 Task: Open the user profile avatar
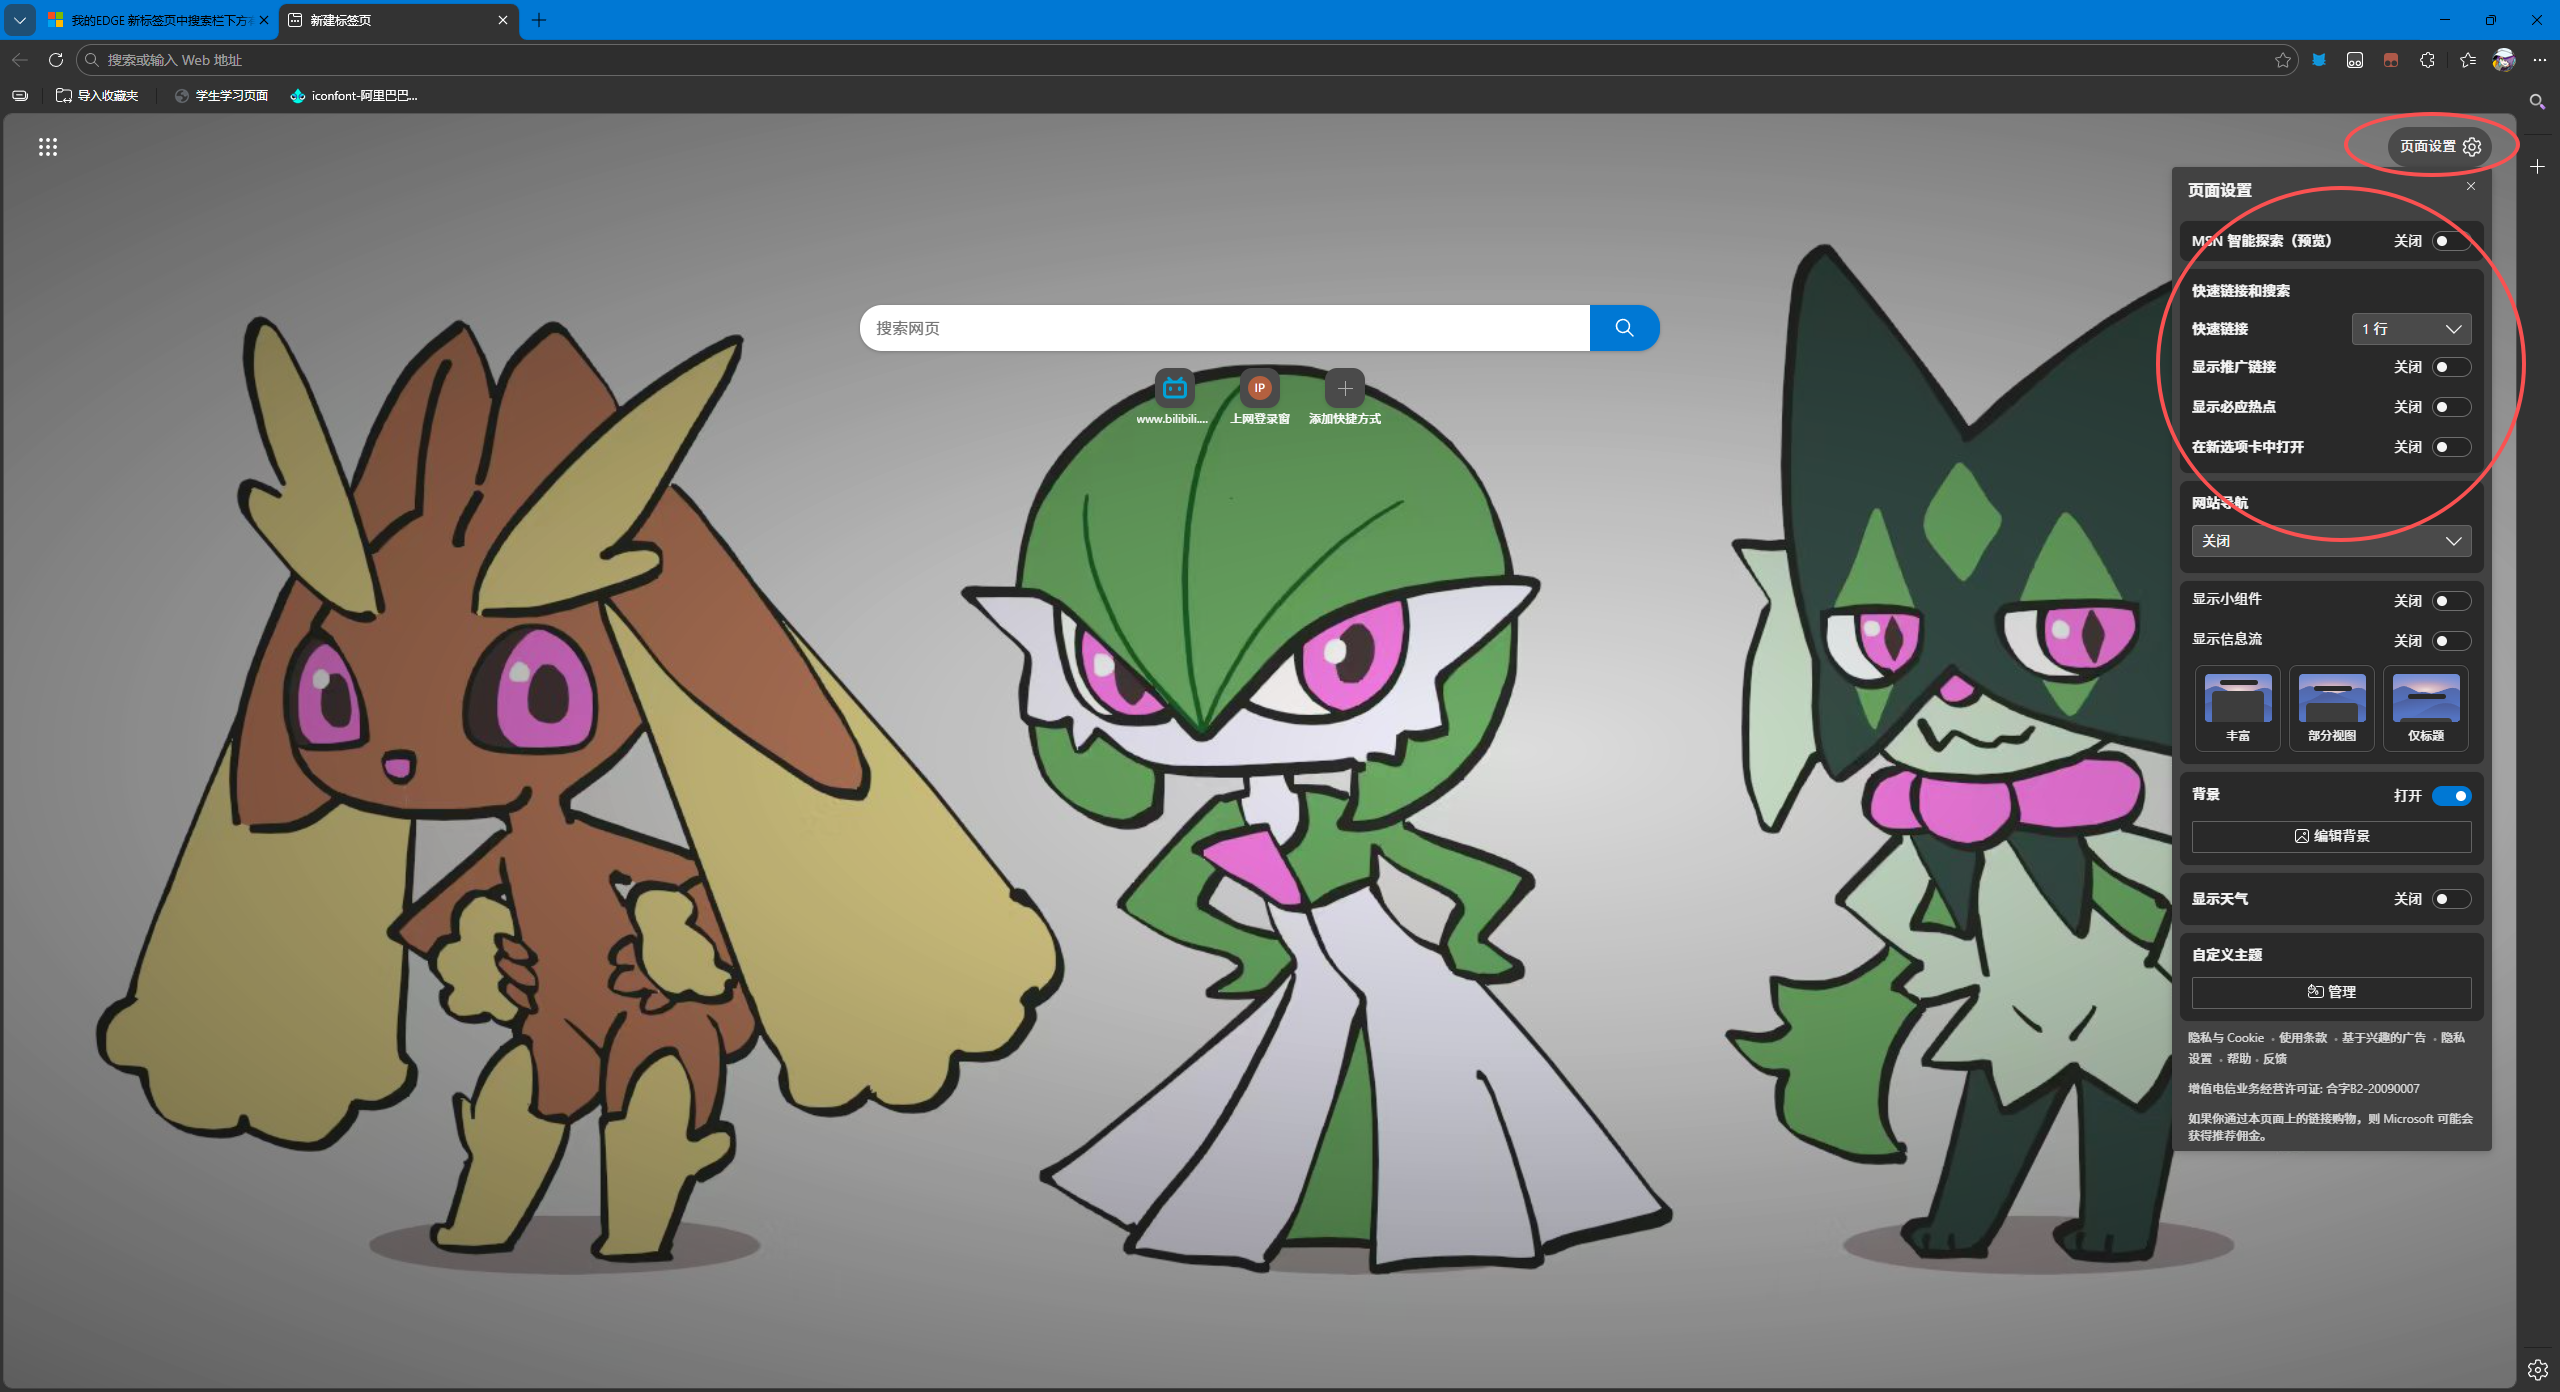click(x=2504, y=60)
